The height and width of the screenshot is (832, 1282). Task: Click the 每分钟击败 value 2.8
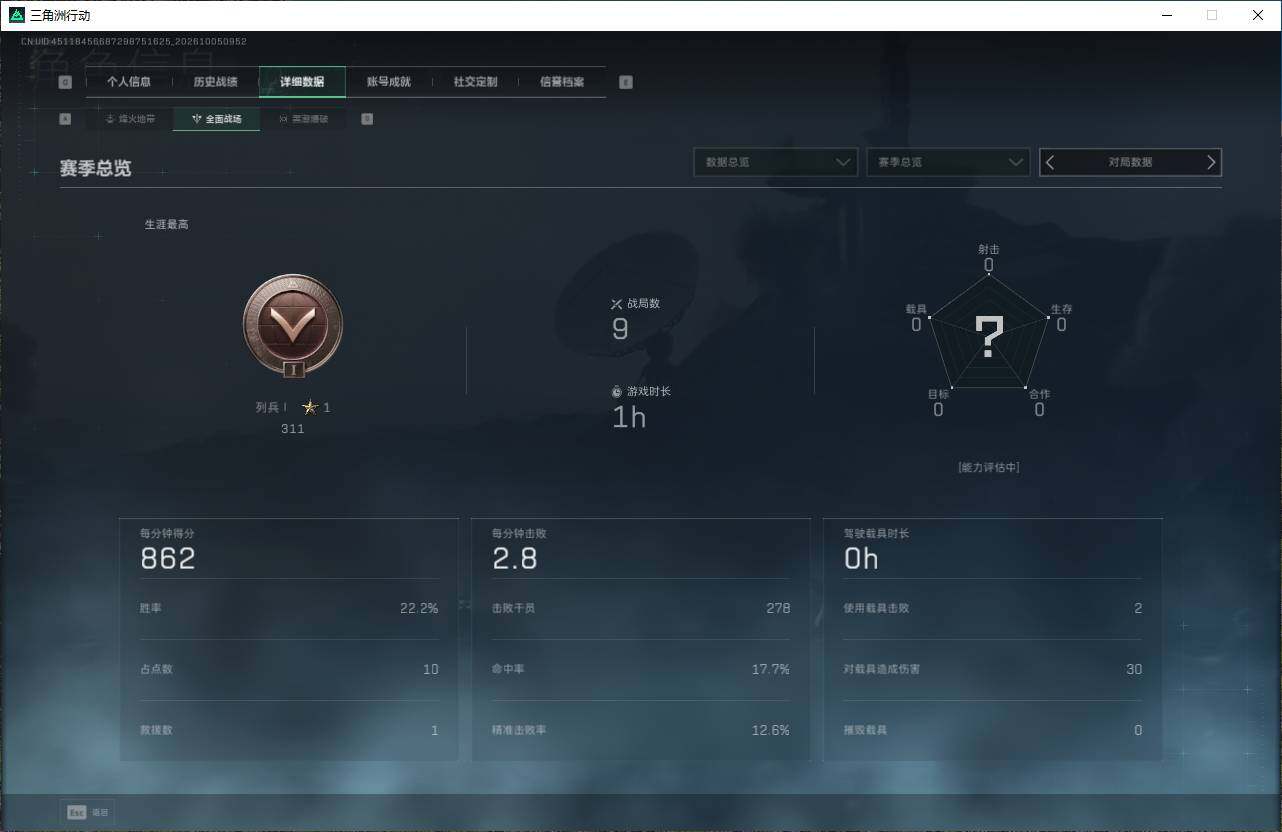[x=515, y=558]
